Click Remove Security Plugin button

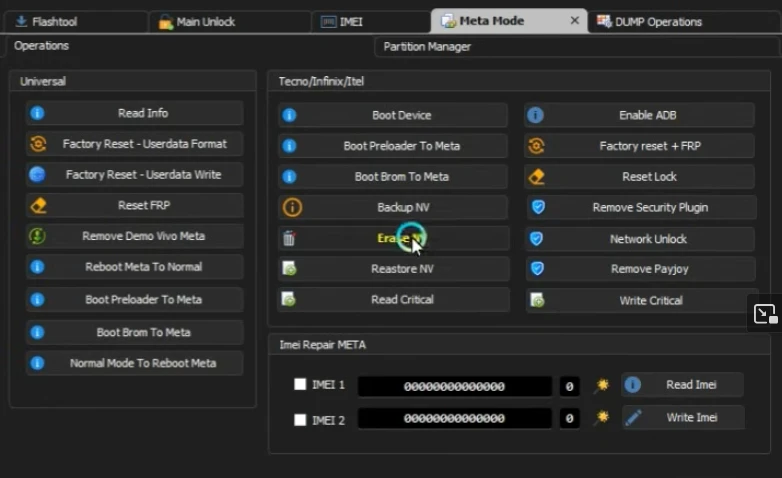(x=641, y=208)
